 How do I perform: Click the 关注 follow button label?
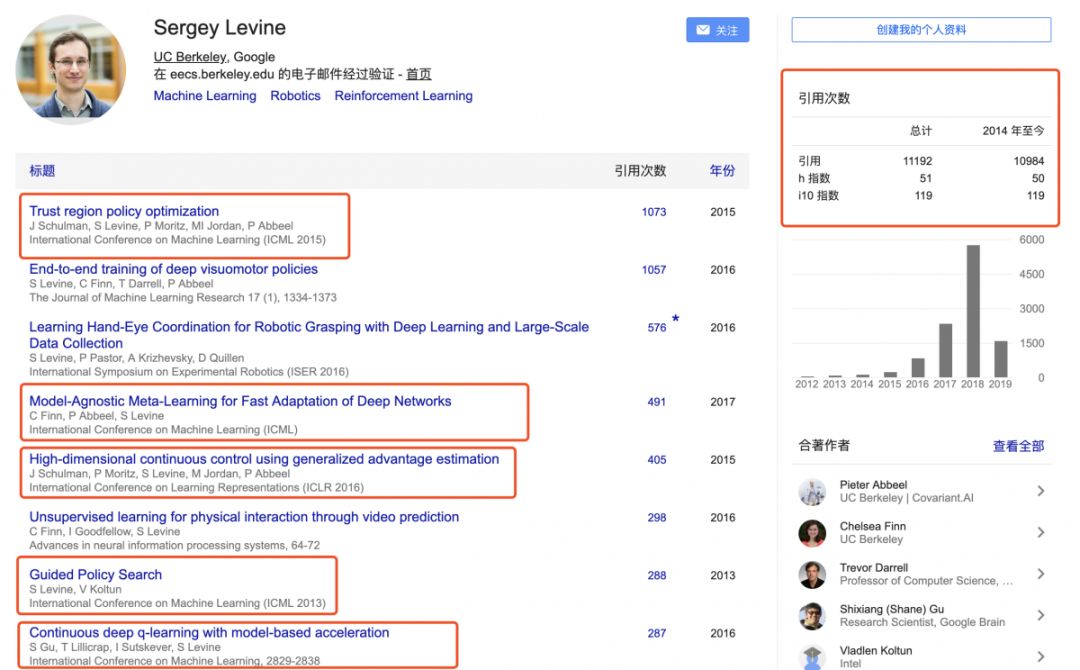pyautogui.click(x=726, y=30)
